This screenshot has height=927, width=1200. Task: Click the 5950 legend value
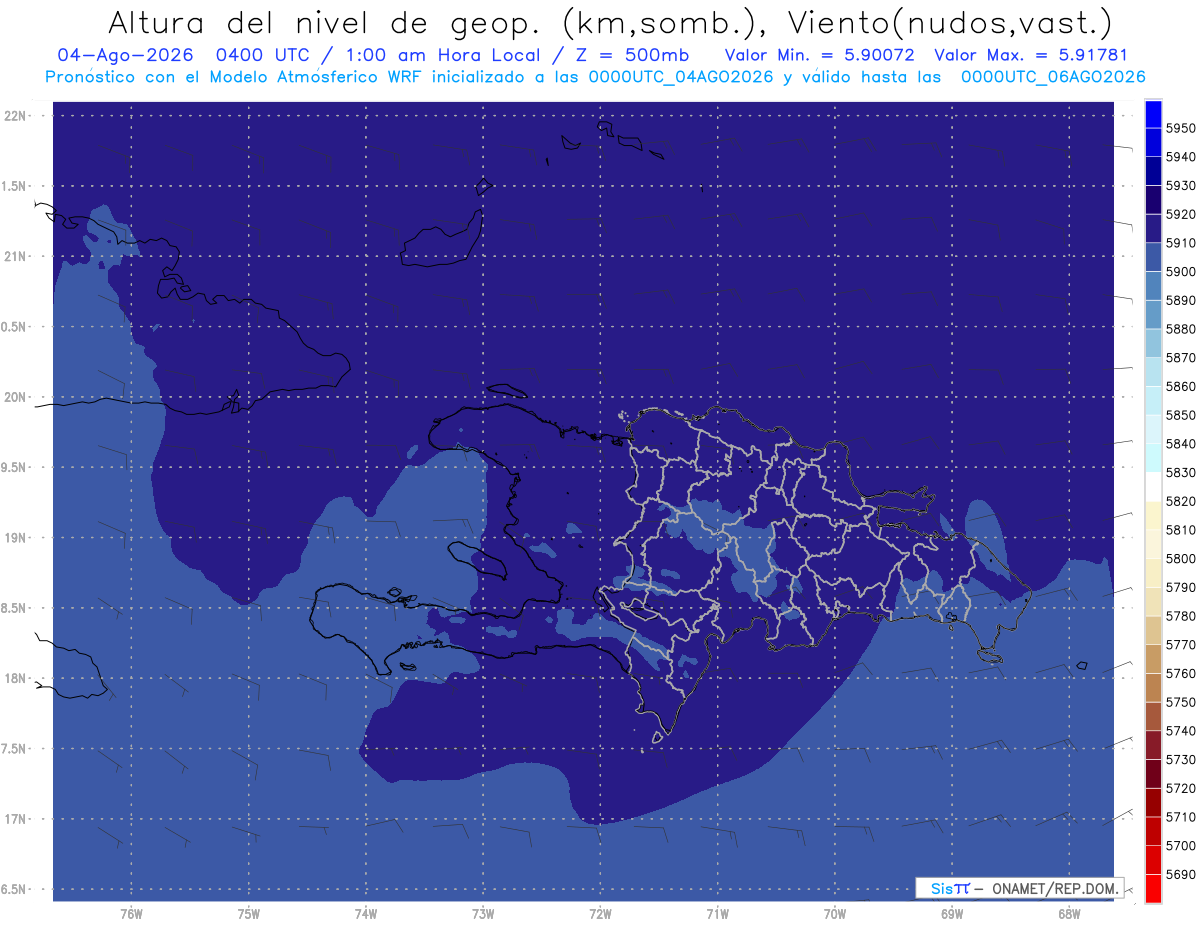[1180, 128]
